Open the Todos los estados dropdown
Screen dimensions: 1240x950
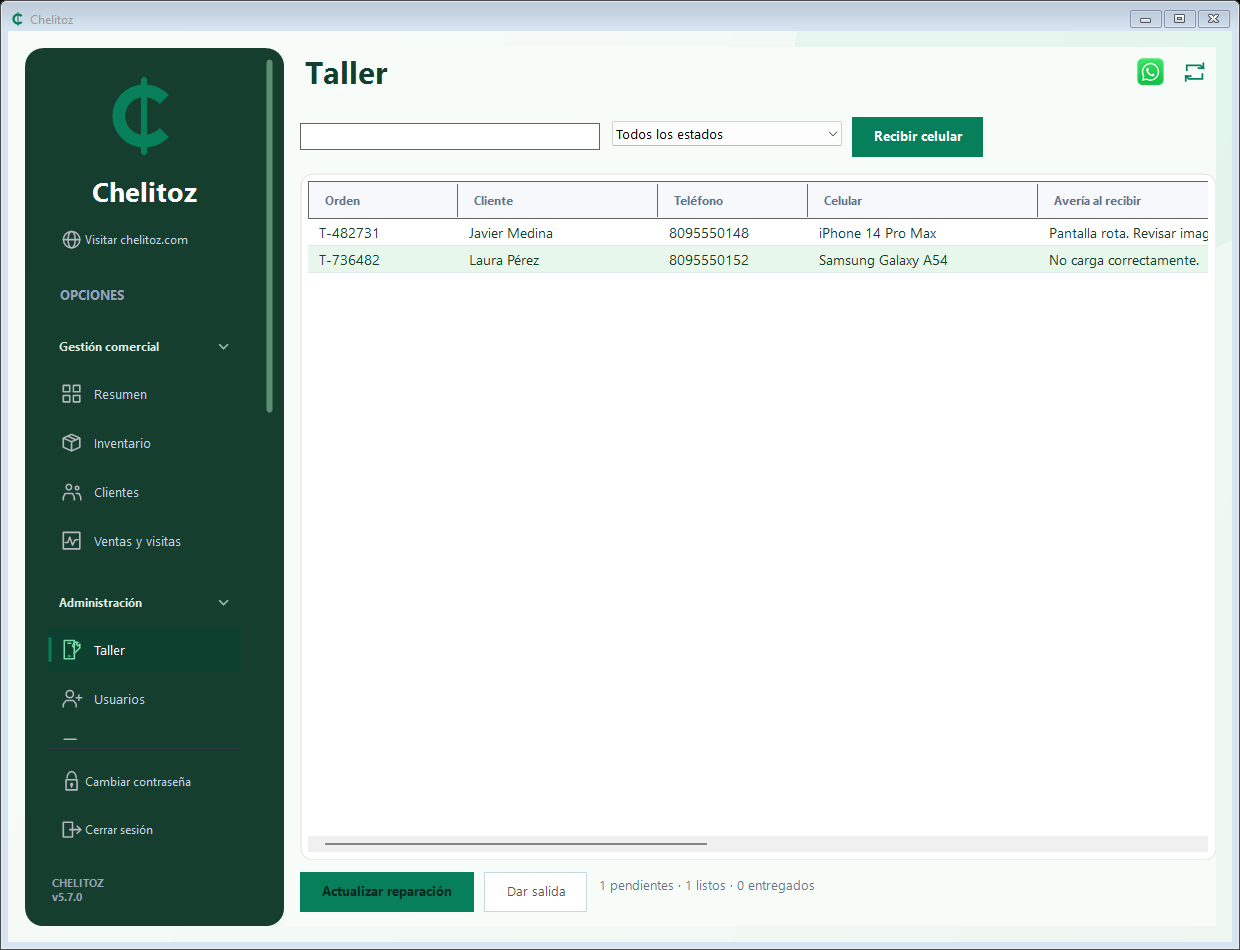[727, 134]
